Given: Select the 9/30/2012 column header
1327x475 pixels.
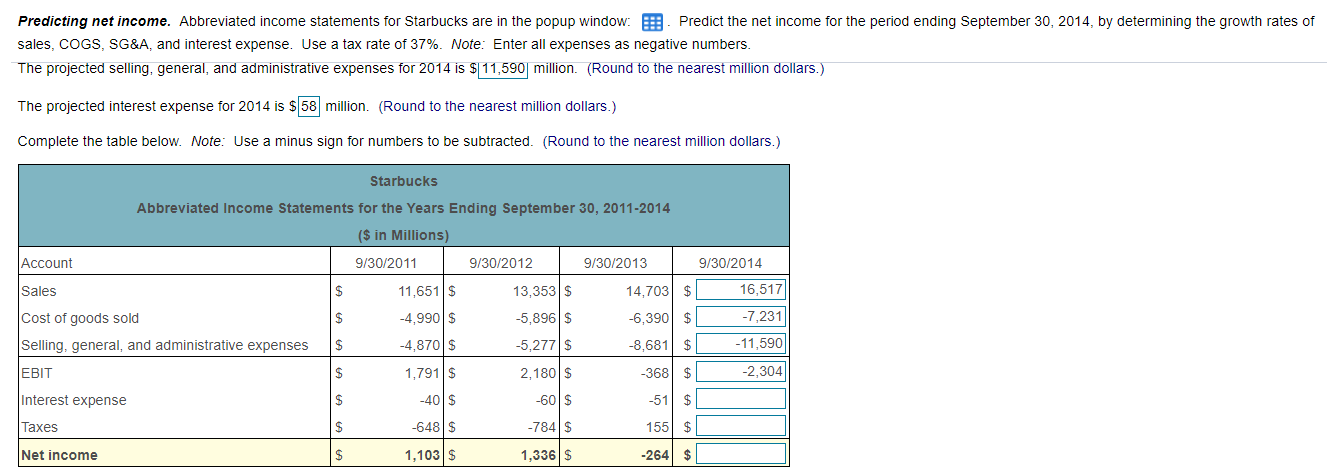Looking at the screenshot, I should click(501, 263).
